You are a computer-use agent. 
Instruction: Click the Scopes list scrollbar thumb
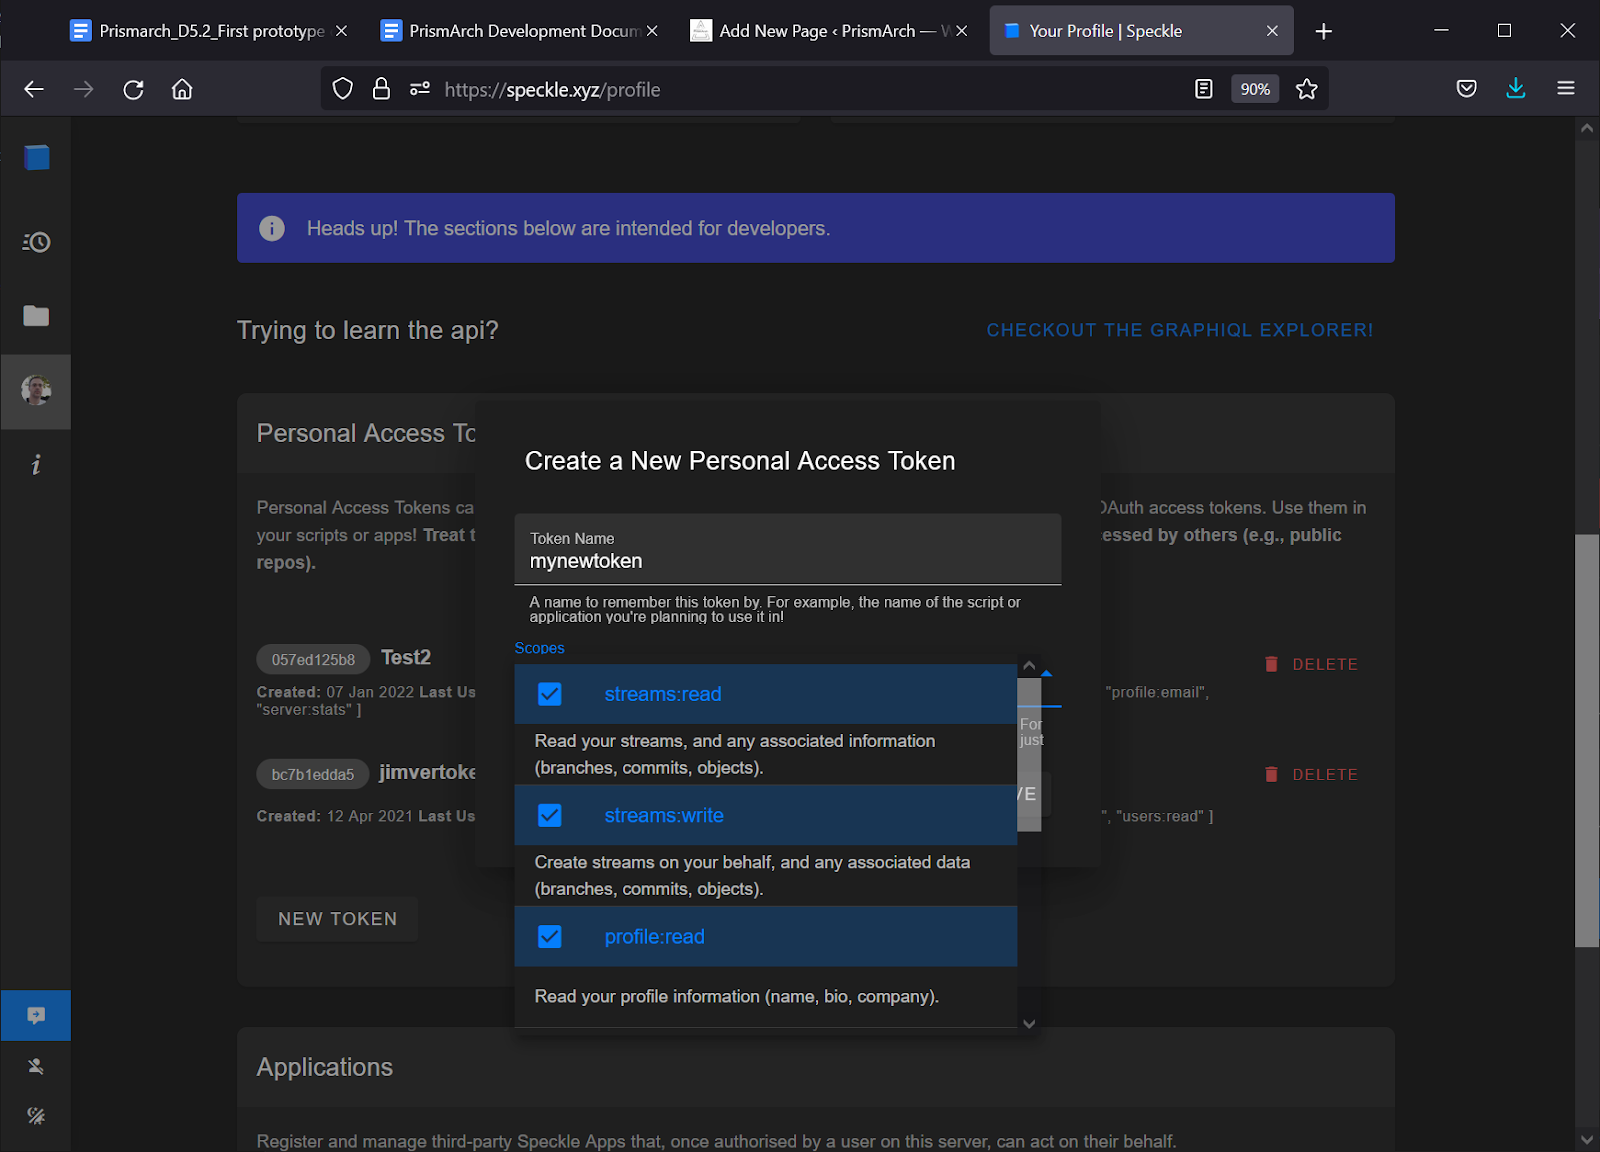1029,755
